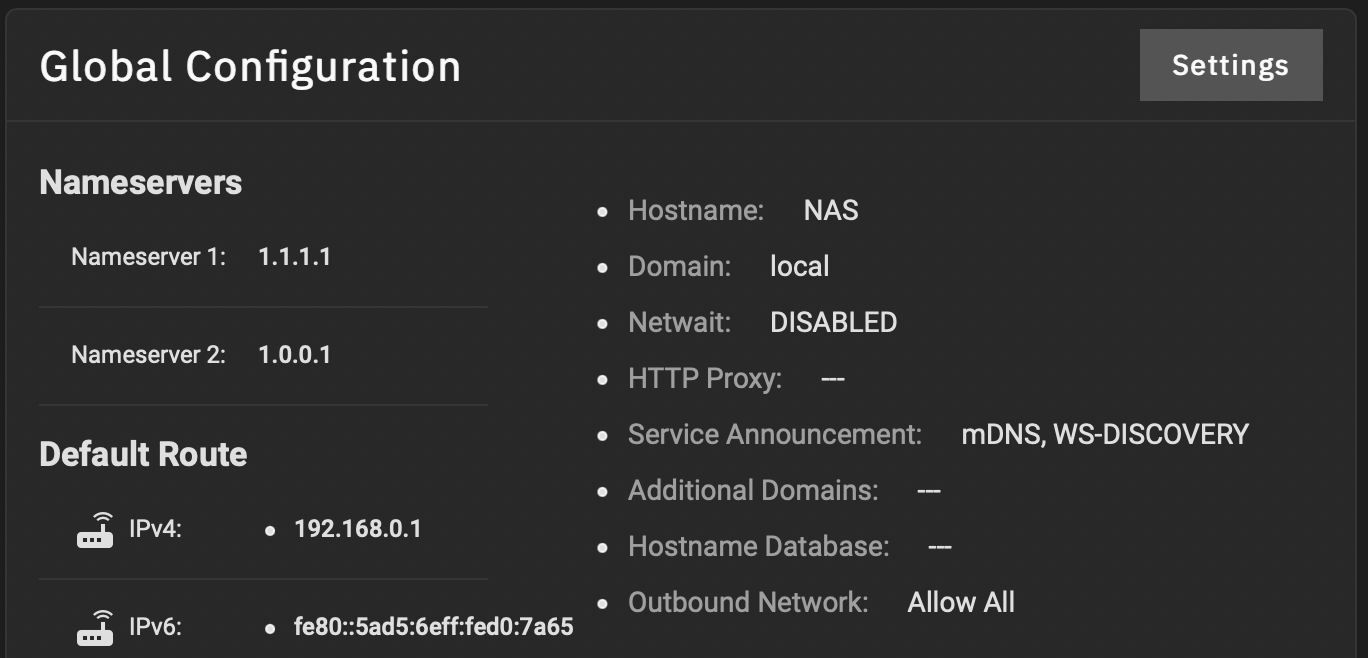Viewport: 1368px width, 658px height.
Task: Click the HTTP Proxy label
Action: point(705,379)
